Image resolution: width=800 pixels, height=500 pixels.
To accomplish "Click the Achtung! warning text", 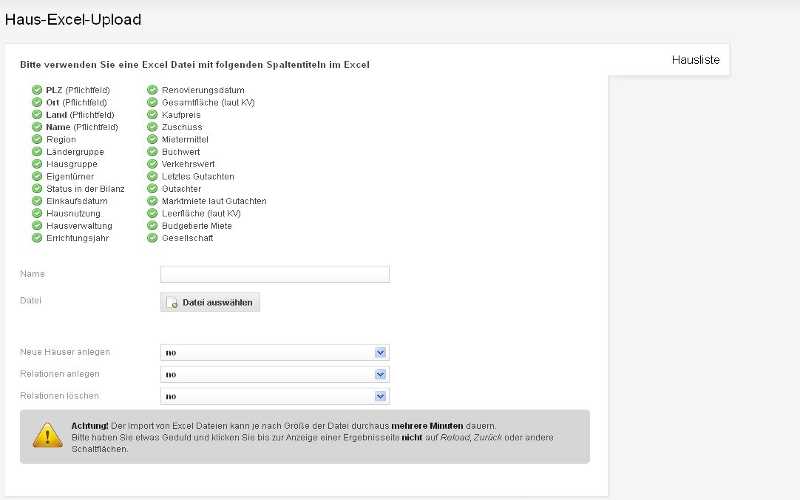I will point(90,426).
